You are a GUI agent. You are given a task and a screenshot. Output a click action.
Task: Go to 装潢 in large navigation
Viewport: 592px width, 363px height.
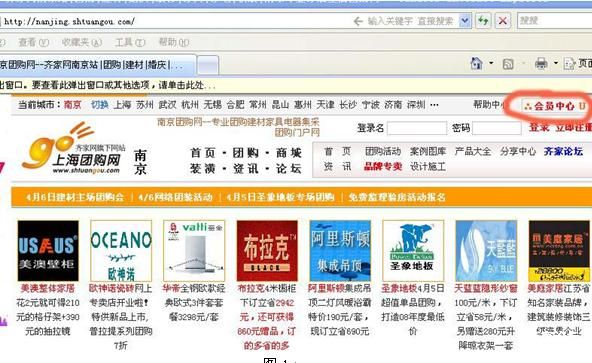coord(203,168)
